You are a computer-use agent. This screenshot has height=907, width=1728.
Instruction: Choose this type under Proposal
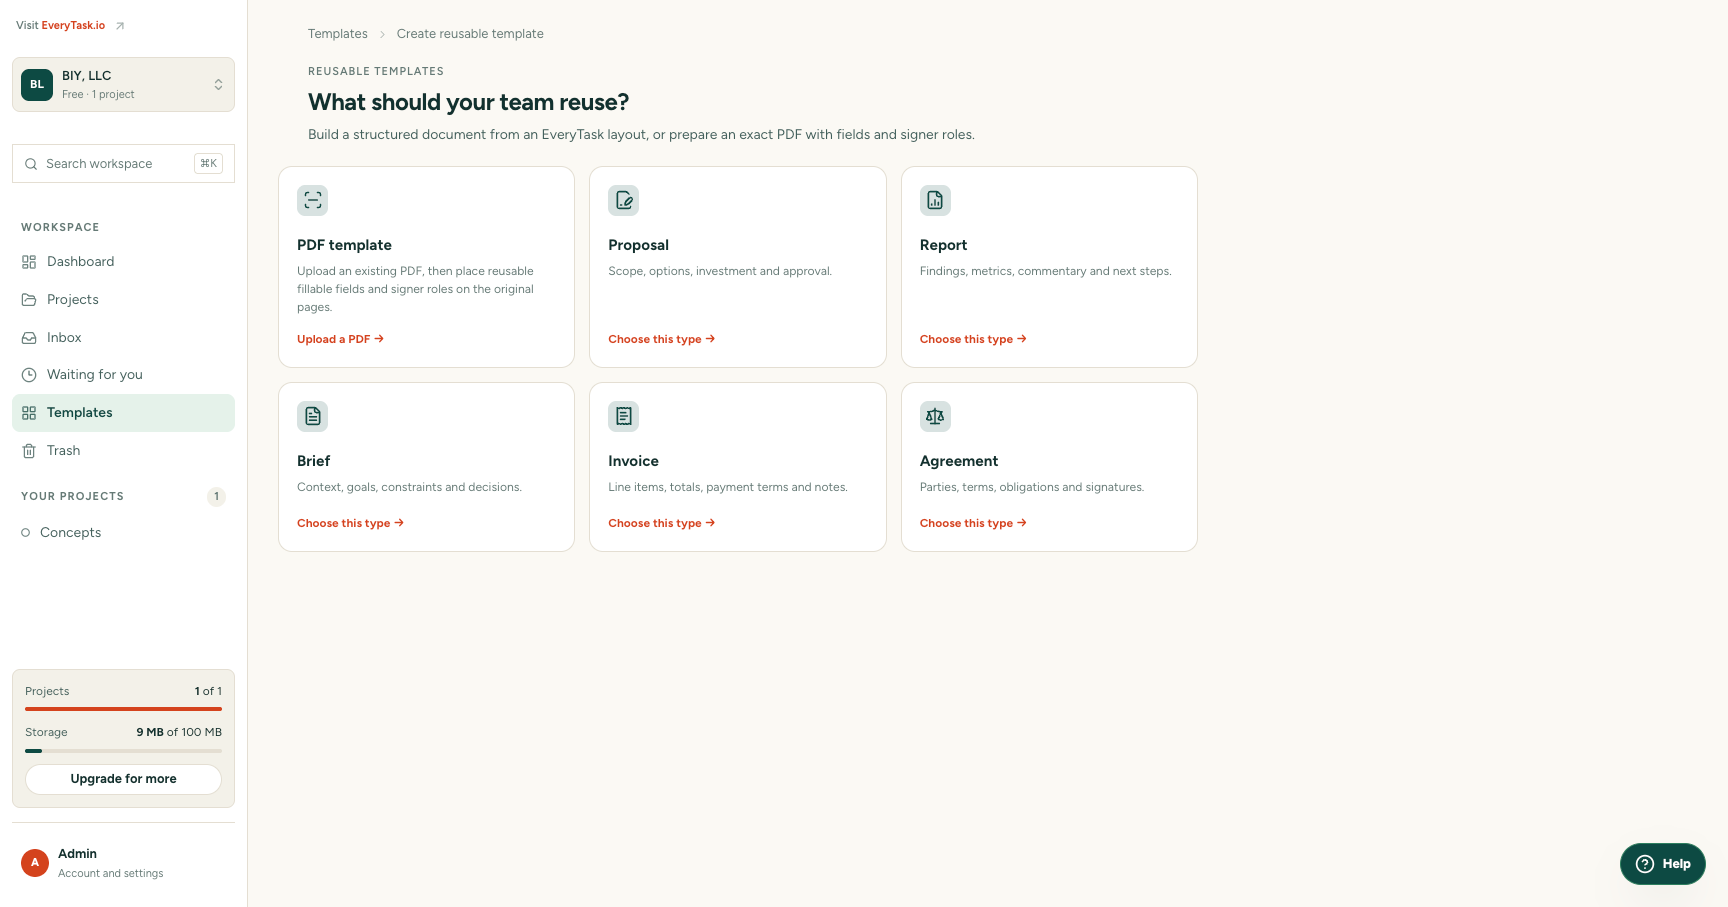click(x=661, y=339)
